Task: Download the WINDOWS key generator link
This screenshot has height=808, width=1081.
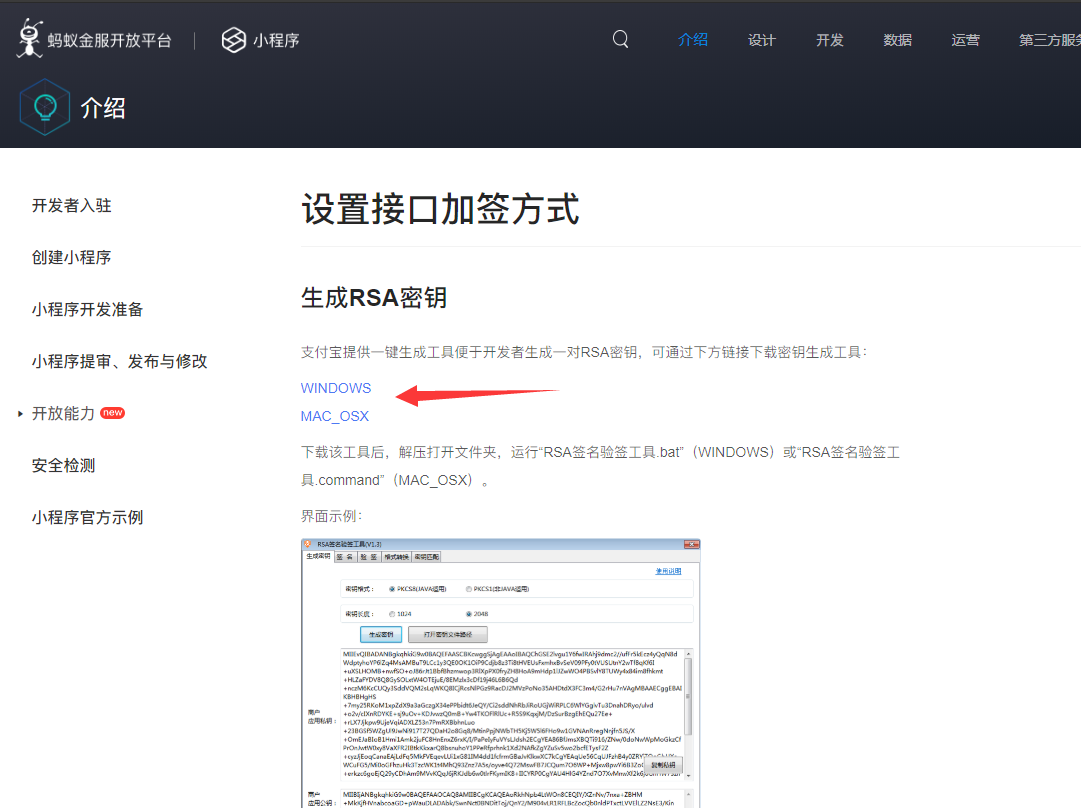Action: coord(336,388)
